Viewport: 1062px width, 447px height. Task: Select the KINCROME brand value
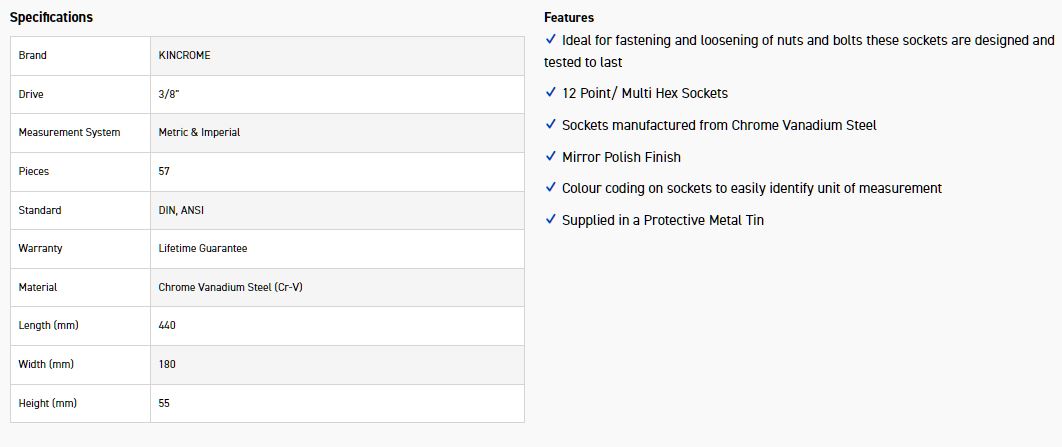[184, 55]
